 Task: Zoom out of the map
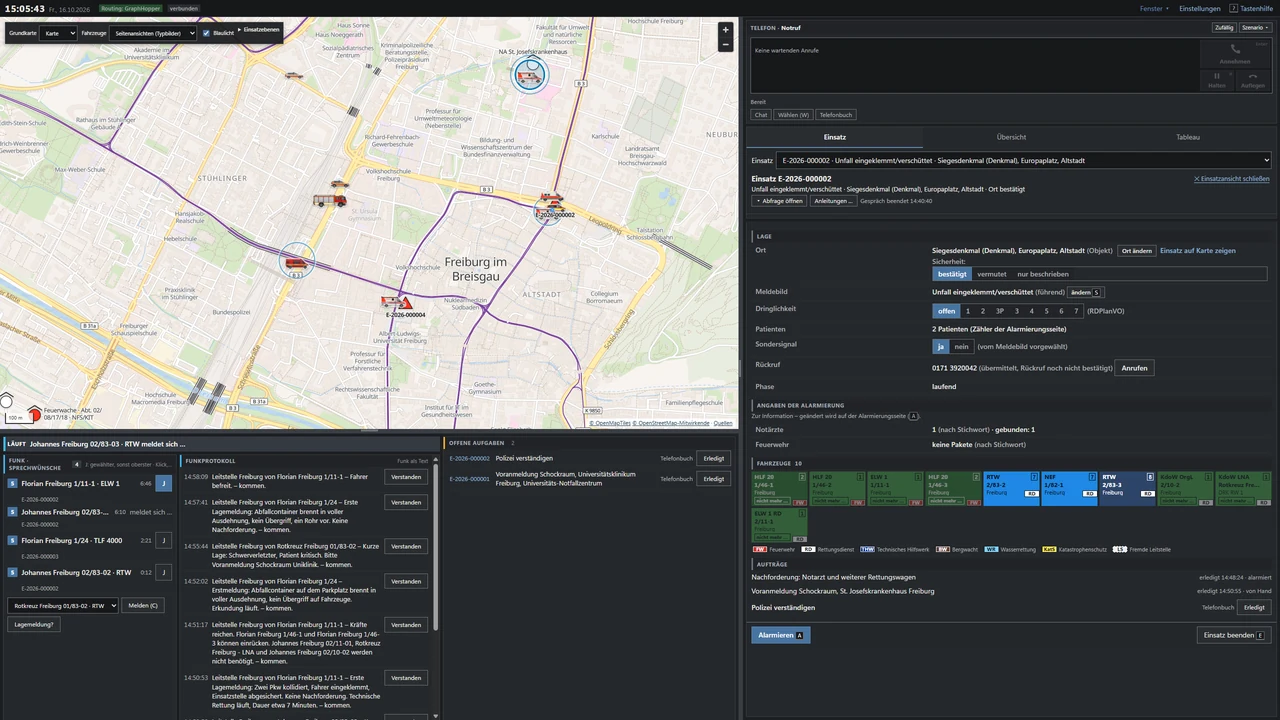click(725, 44)
